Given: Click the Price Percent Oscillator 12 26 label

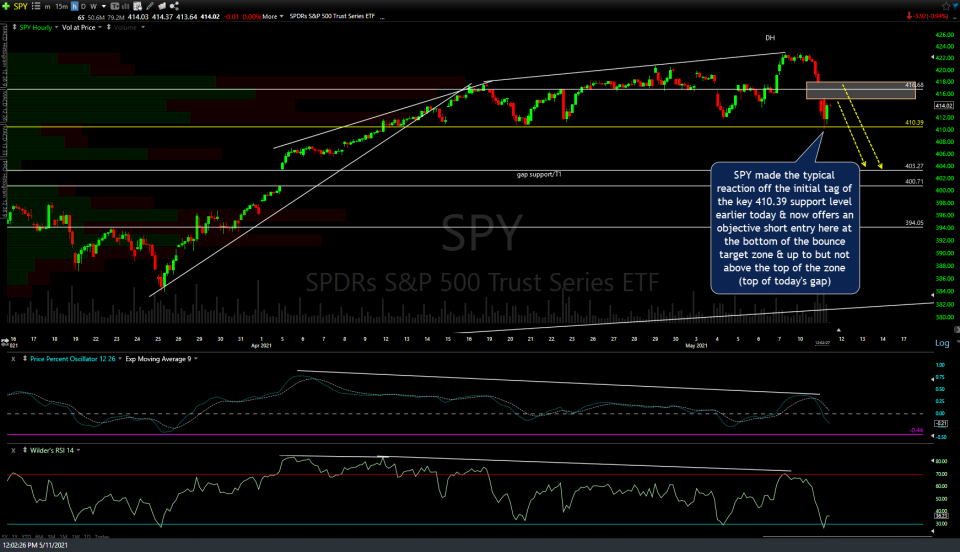Looking at the screenshot, I should [72, 359].
